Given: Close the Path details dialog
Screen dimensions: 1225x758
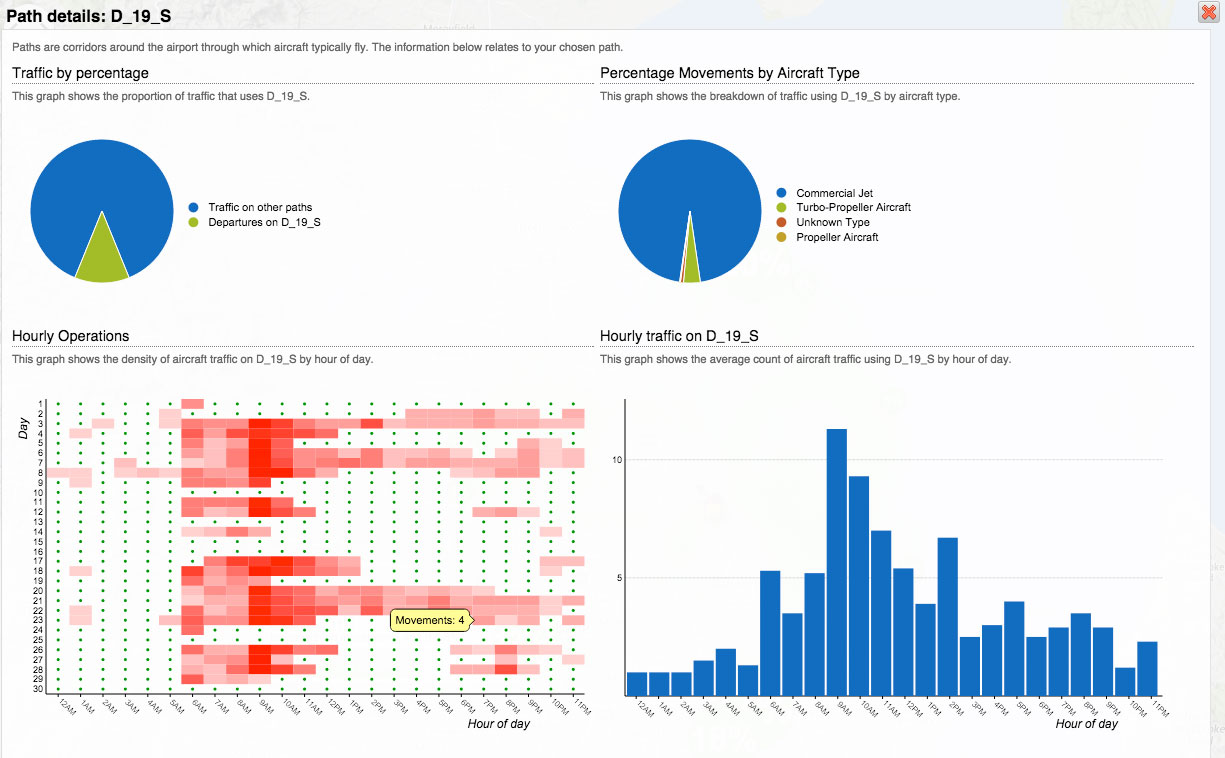Looking at the screenshot, I should [1207, 12].
